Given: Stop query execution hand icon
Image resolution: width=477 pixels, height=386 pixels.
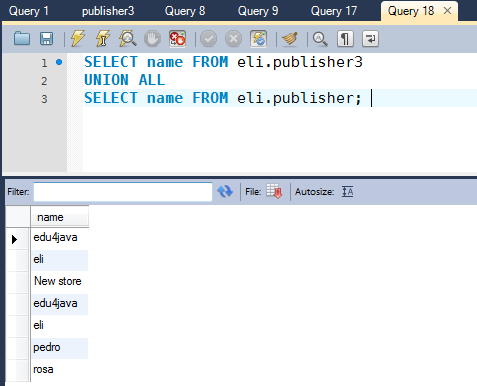Looking at the screenshot, I should tap(152, 39).
